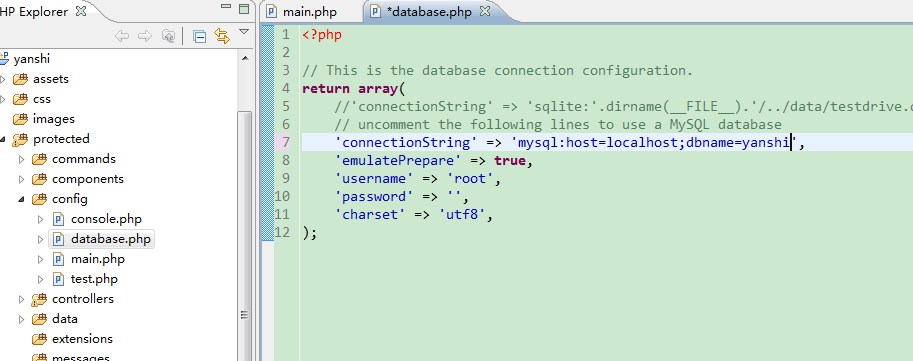Switch to the main.php editor tab
Image resolution: width=913 pixels, height=361 pixels.
(310, 12)
